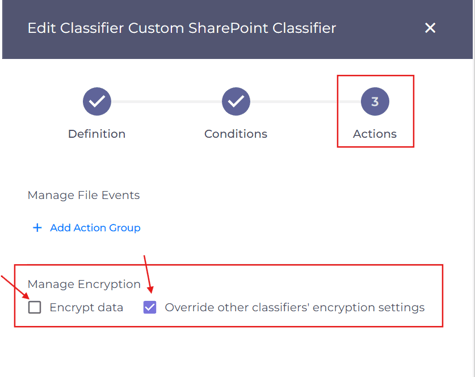This screenshot has width=475, height=377.
Task: Click the Definition step checkmark circle
Action: coord(97,101)
